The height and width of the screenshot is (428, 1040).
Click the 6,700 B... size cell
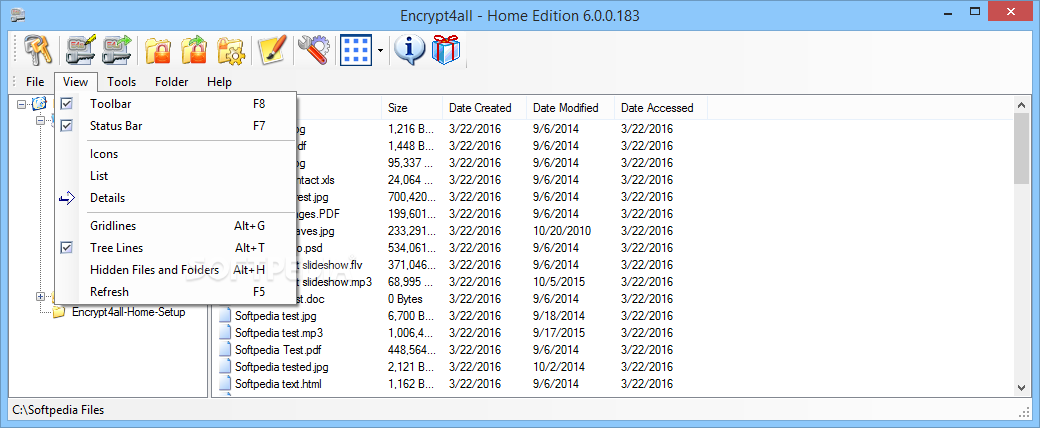411,316
